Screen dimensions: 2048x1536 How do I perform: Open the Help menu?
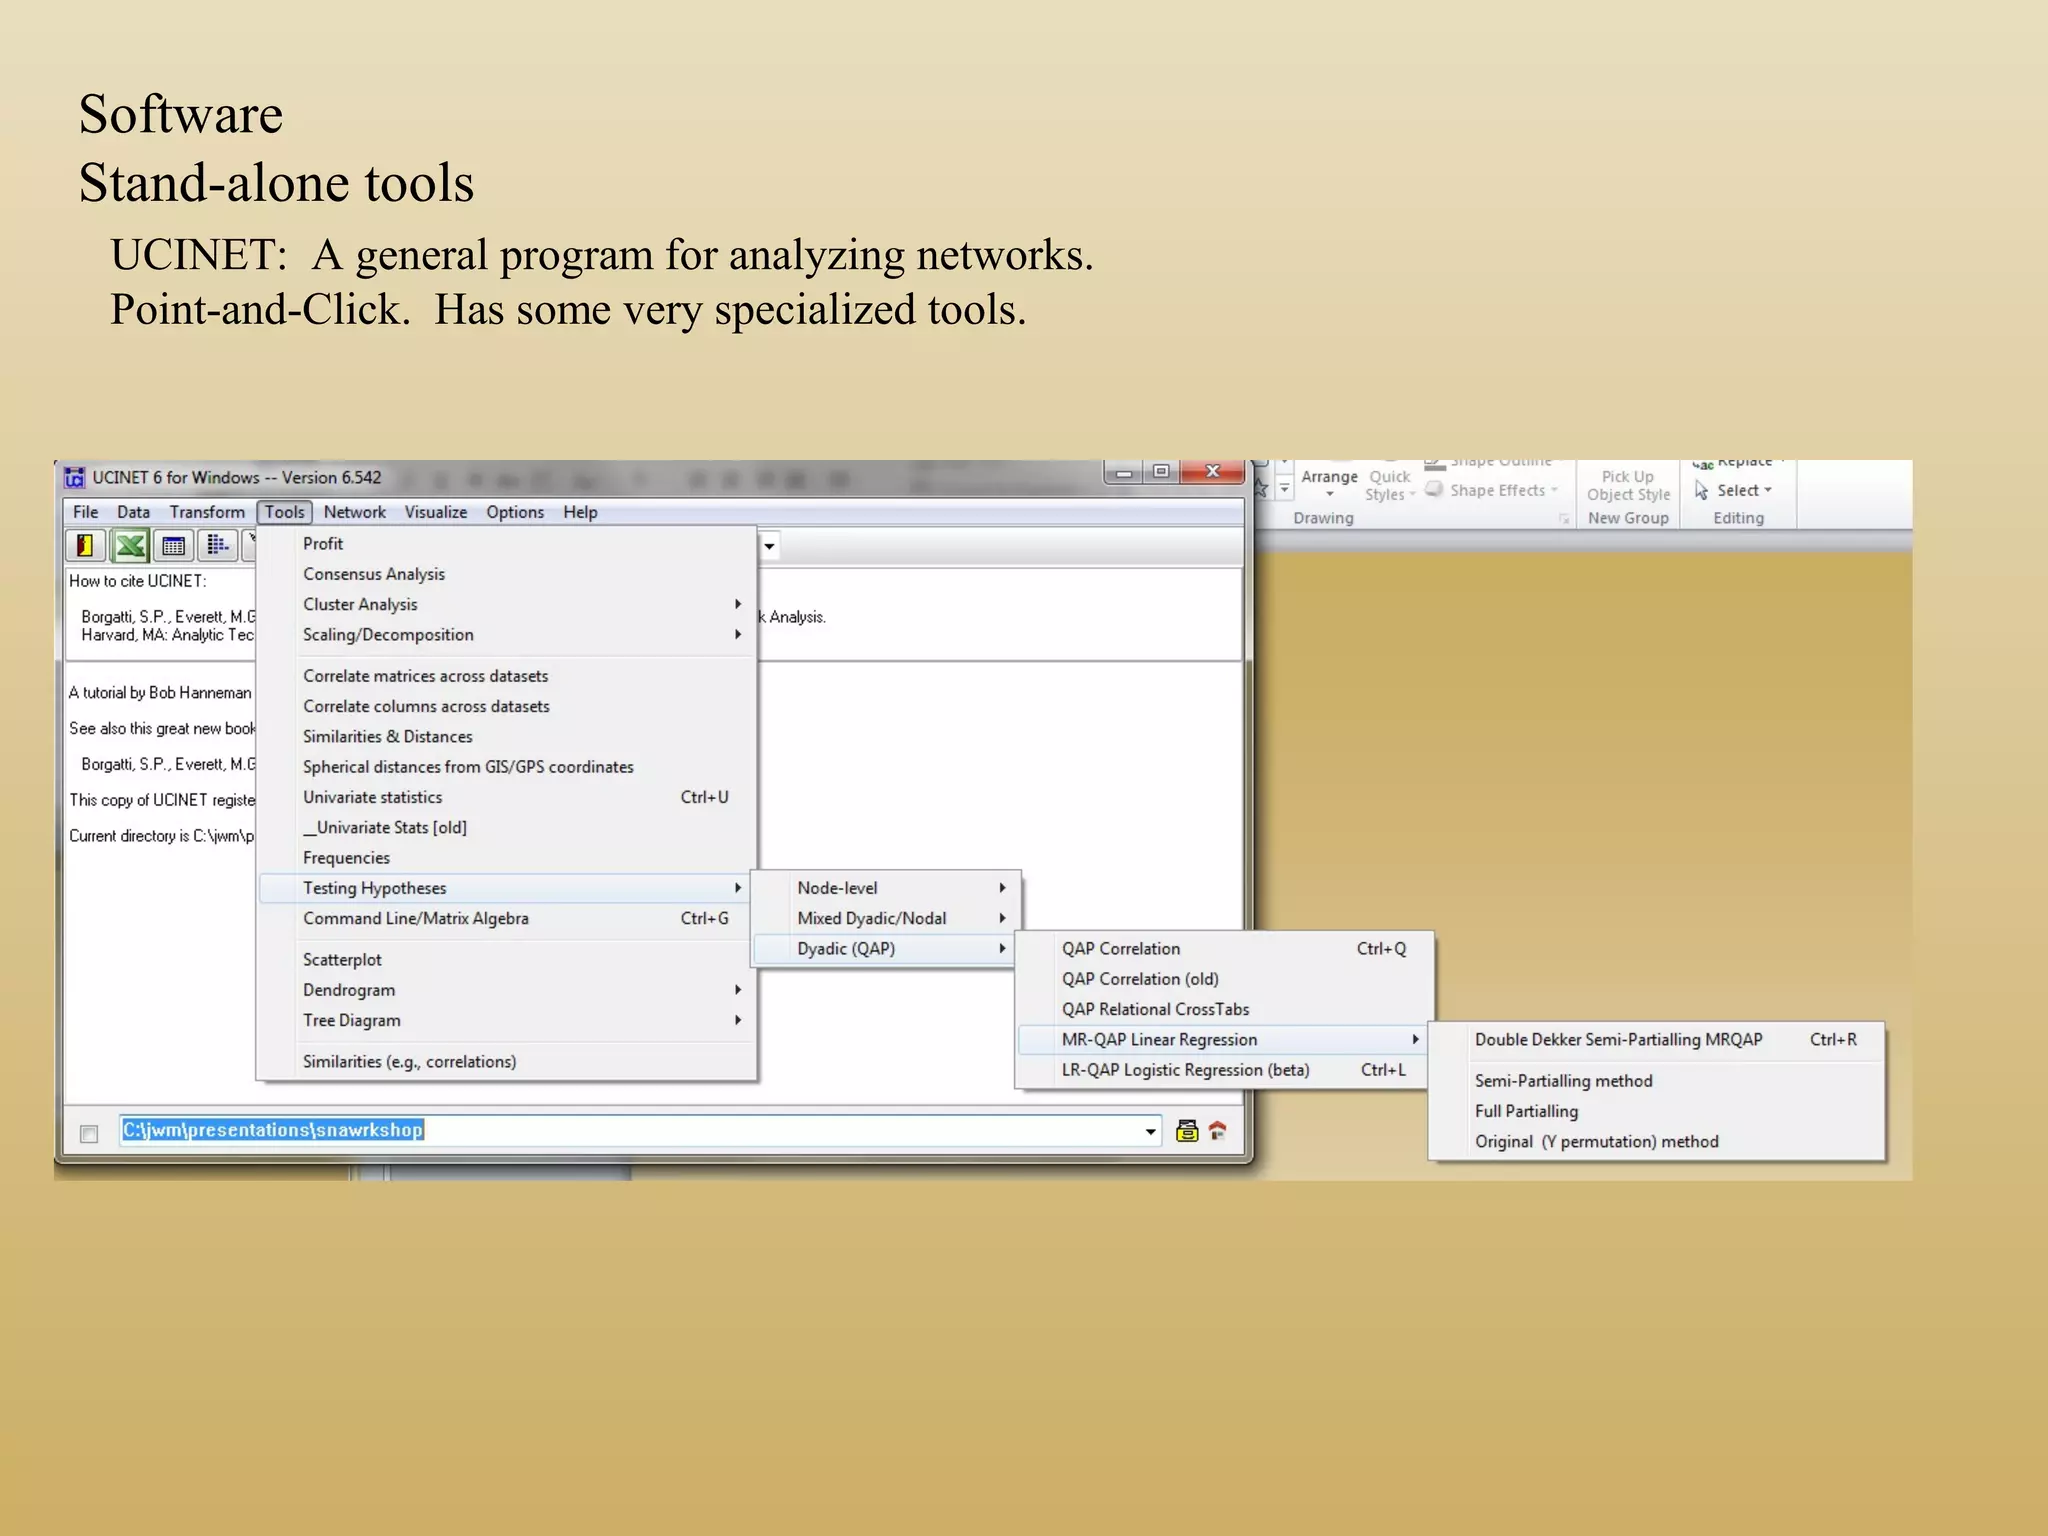tap(580, 512)
